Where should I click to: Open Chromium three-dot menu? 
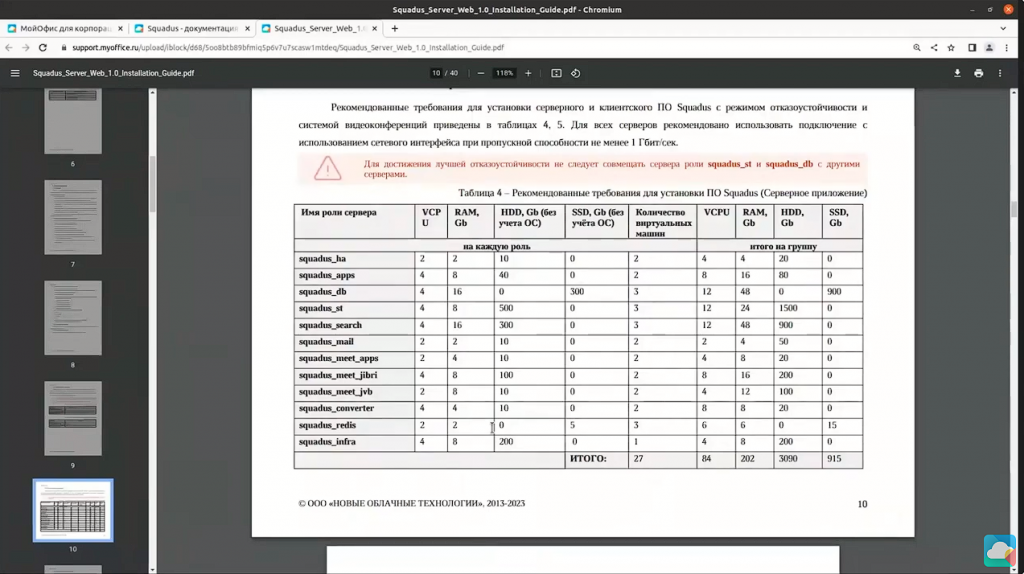click(x=1006, y=48)
